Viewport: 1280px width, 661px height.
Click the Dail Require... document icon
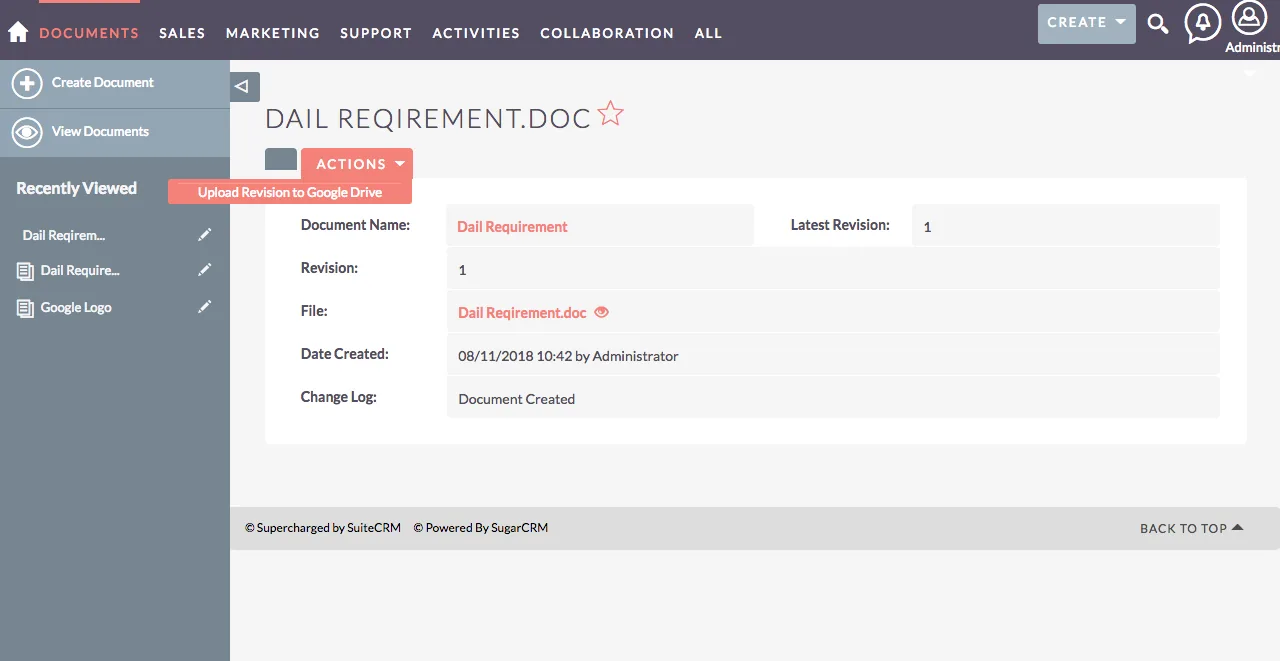[x=25, y=271]
